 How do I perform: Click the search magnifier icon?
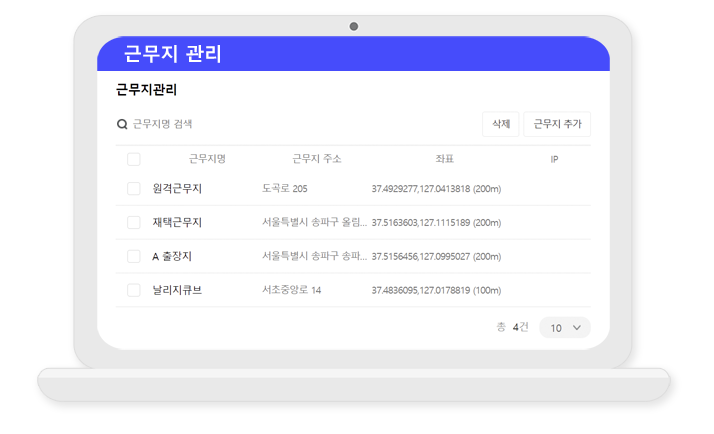[x=122, y=125]
